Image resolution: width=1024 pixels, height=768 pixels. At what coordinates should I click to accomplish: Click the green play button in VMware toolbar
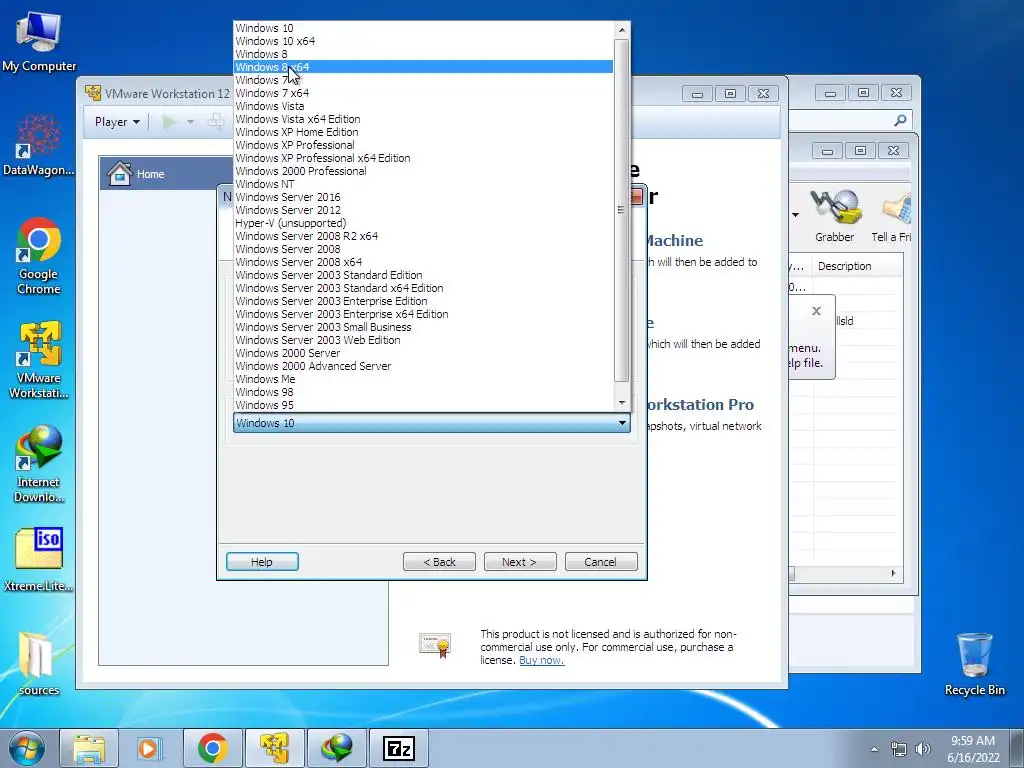[x=169, y=121]
